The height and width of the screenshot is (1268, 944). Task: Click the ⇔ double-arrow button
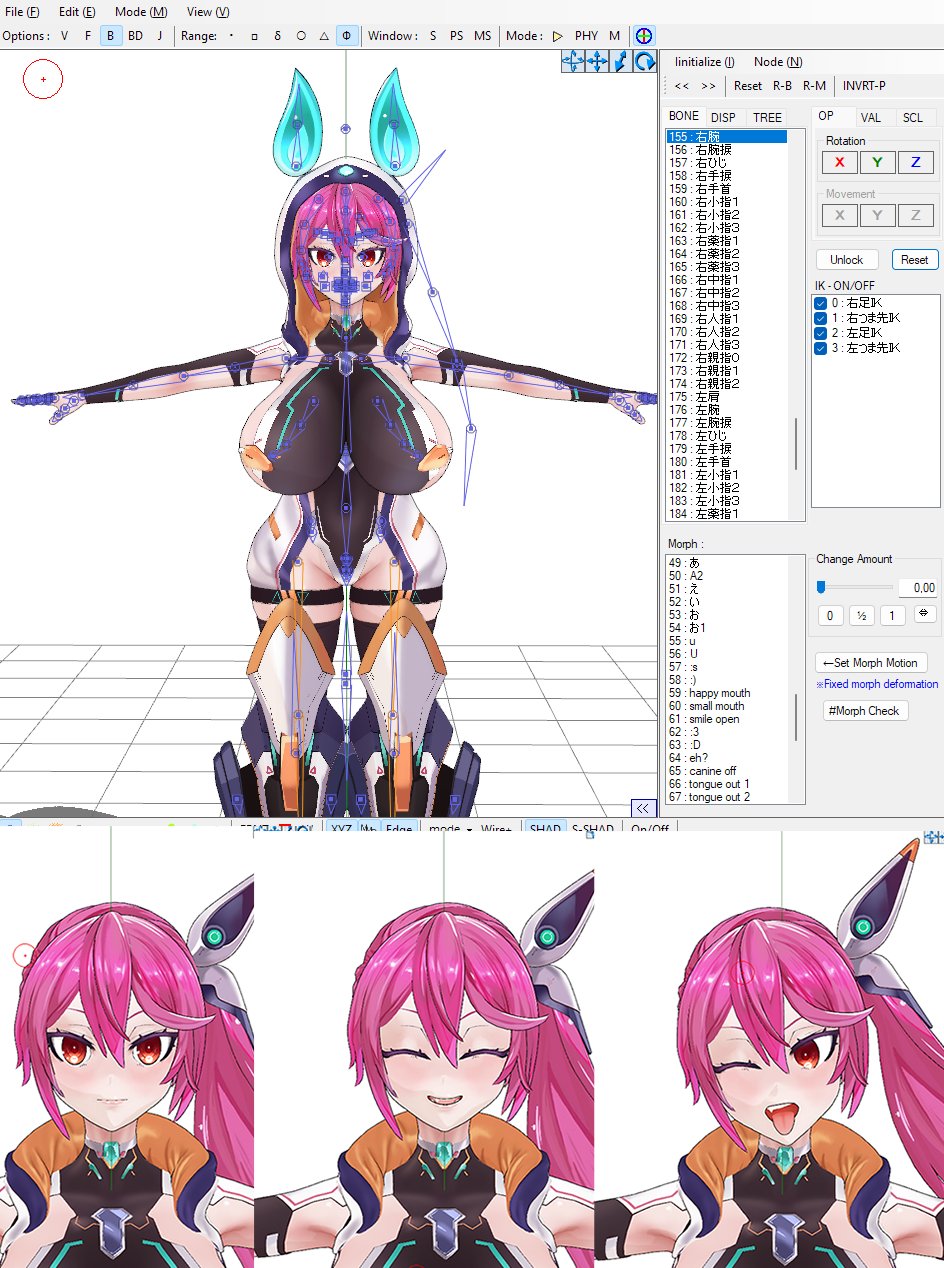point(923,613)
